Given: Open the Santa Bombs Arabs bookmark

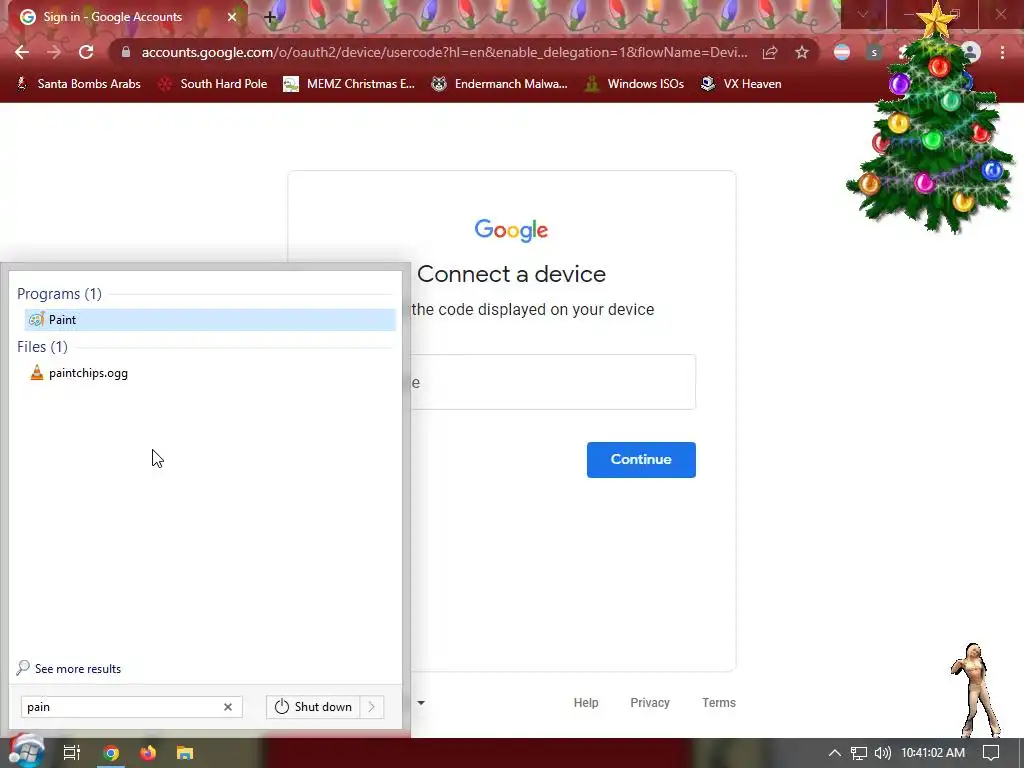Looking at the screenshot, I should click(79, 84).
